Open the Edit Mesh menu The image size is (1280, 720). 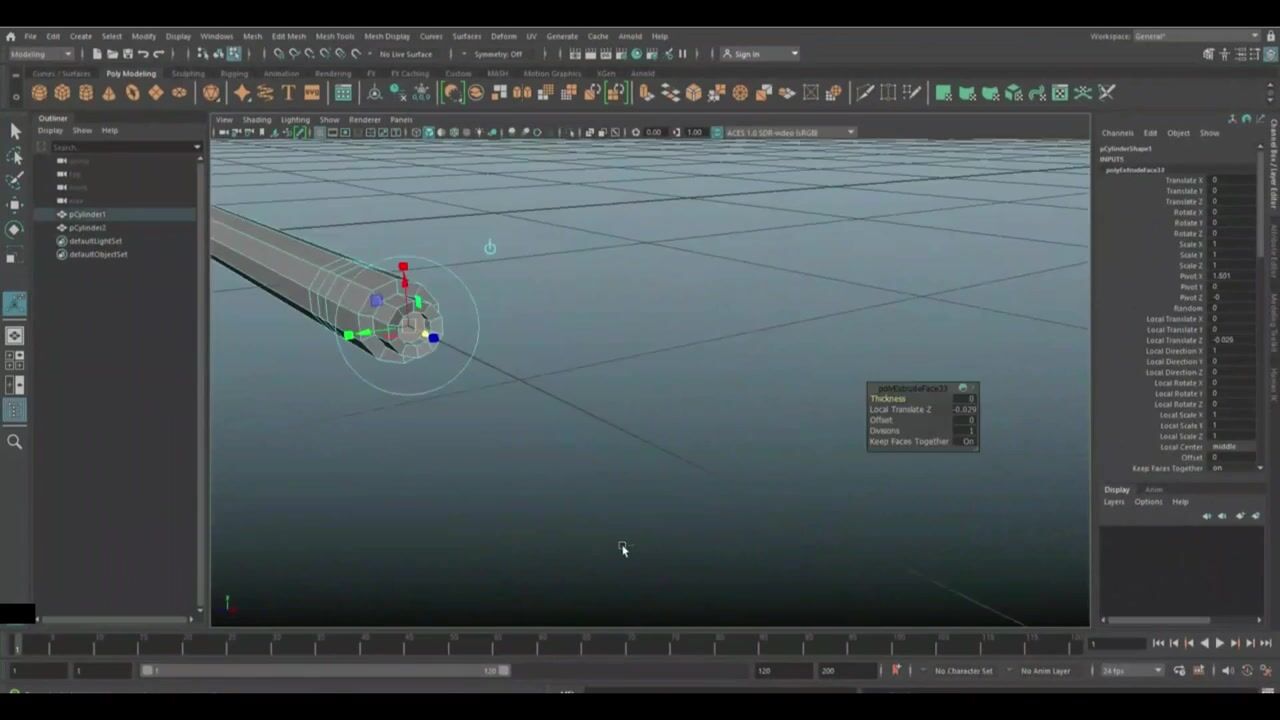pos(289,36)
